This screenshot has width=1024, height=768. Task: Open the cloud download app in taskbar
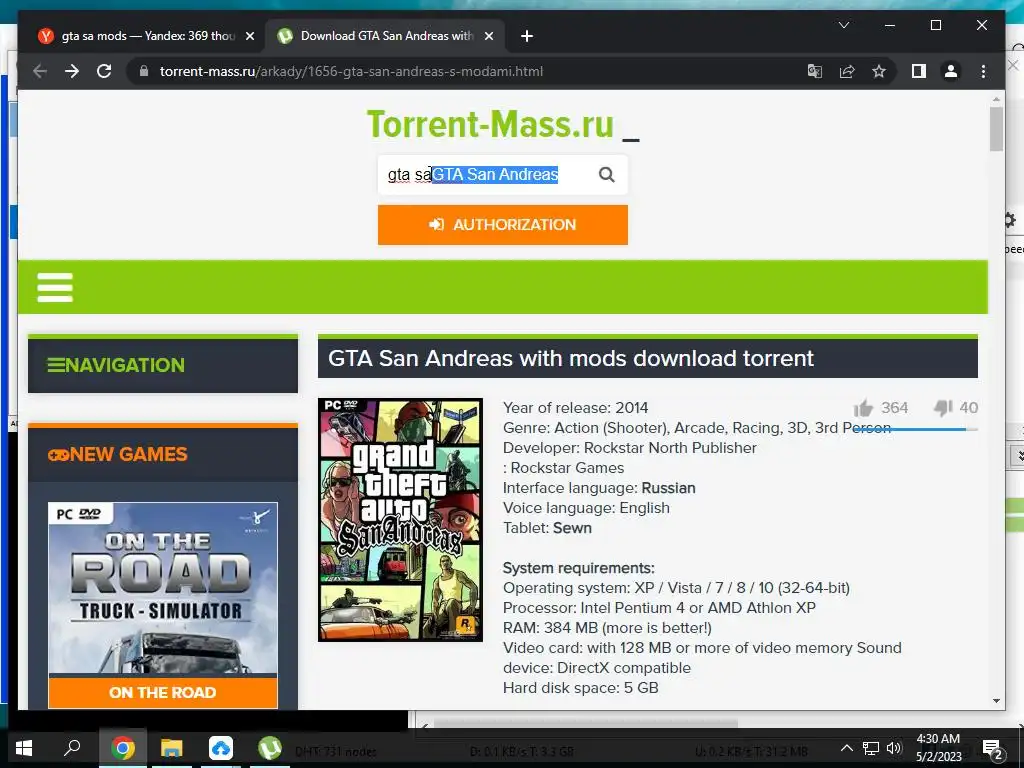point(221,748)
